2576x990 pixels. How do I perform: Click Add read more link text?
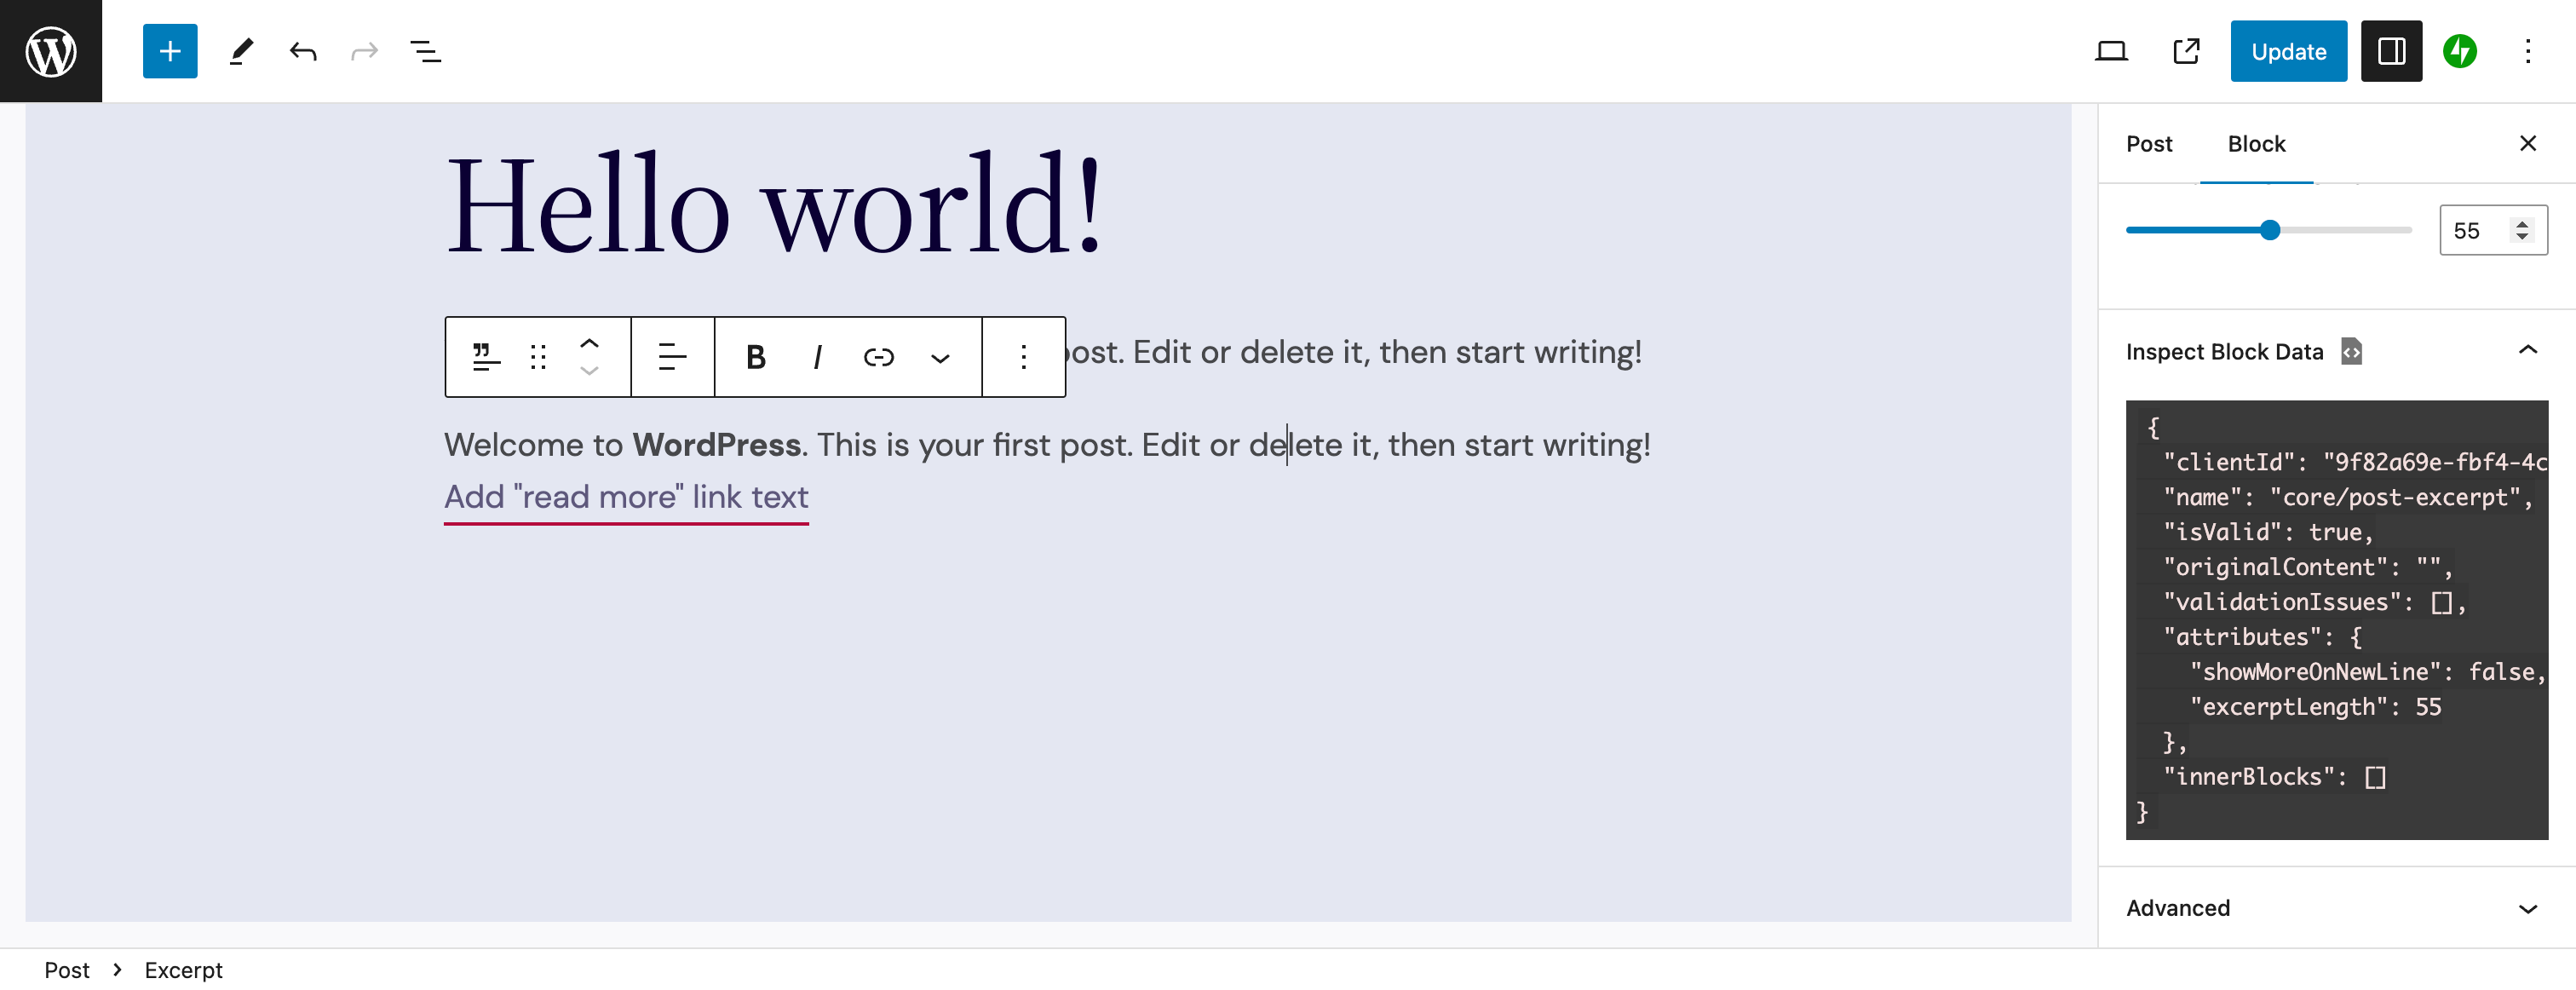[x=624, y=496]
